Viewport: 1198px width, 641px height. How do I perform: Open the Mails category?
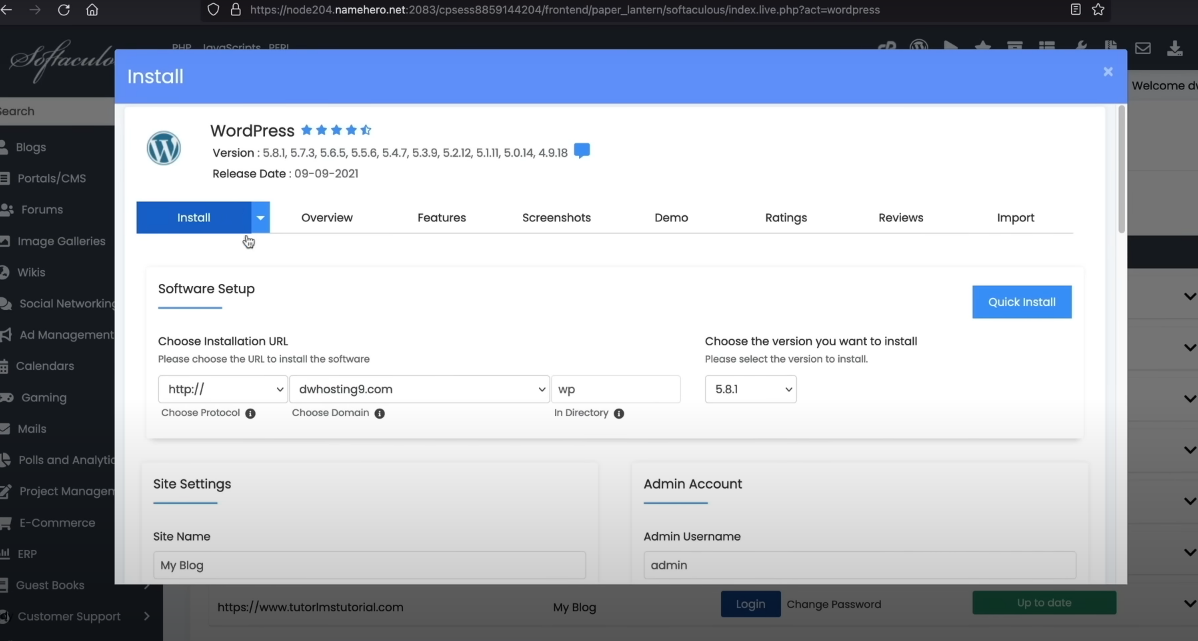[31, 429]
